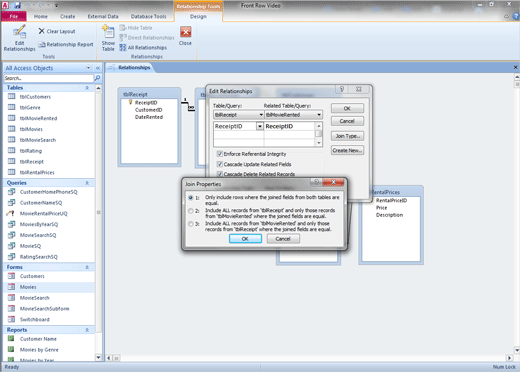Image resolution: width=520 pixels, height=372 pixels.
Task: Click the Create New button
Action: 347,150
